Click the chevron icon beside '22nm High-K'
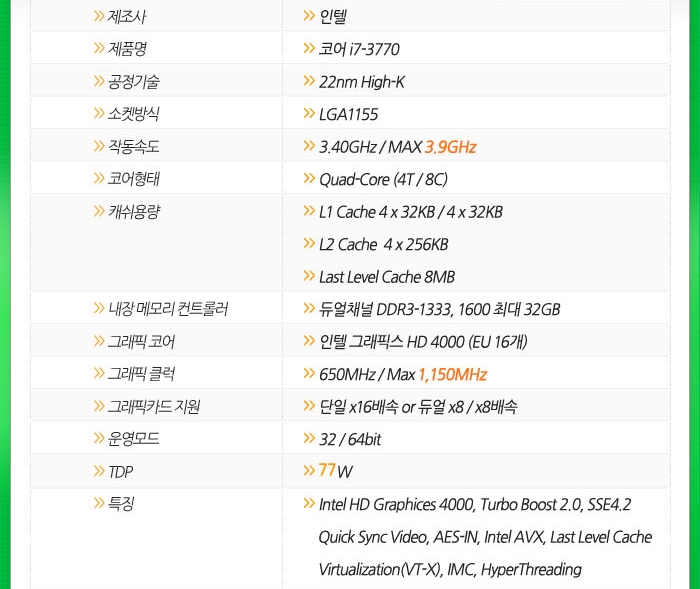This screenshot has width=700, height=589. click(309, 80)
